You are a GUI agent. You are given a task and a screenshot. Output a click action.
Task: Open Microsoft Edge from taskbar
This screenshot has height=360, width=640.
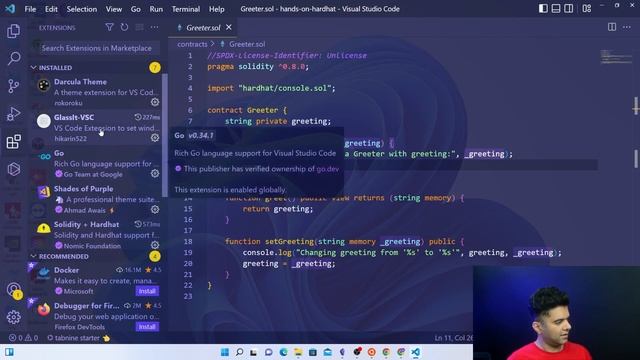click(283, 352)
